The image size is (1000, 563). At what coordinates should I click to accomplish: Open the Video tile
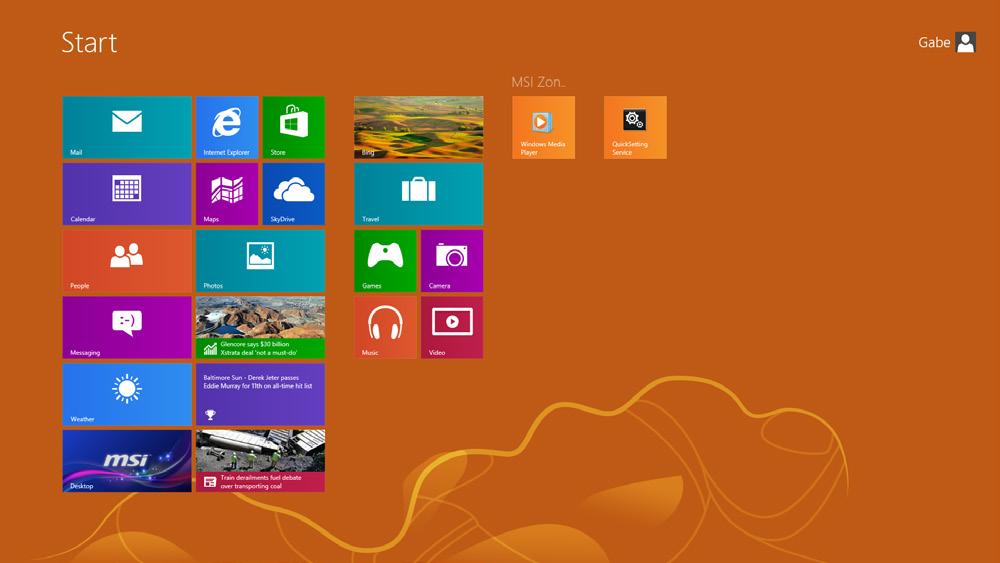[x=452, y=327]
